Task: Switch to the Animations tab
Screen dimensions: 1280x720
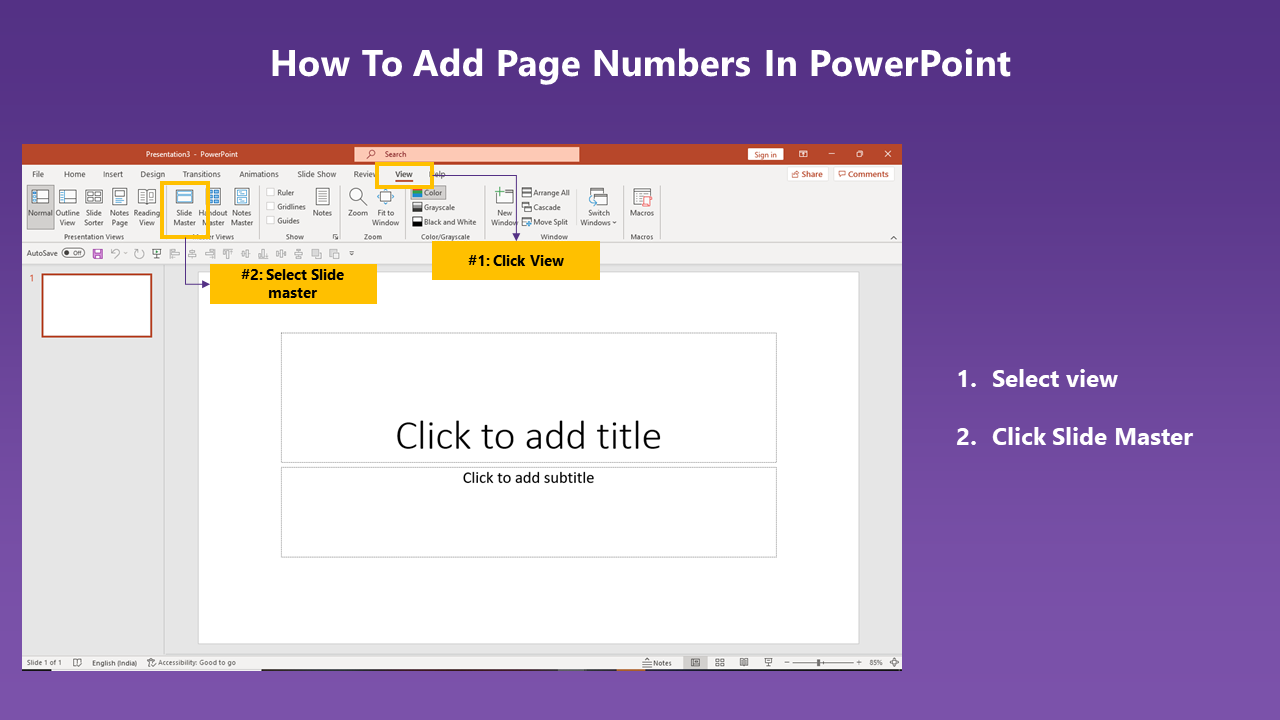Action: [259, 174]
